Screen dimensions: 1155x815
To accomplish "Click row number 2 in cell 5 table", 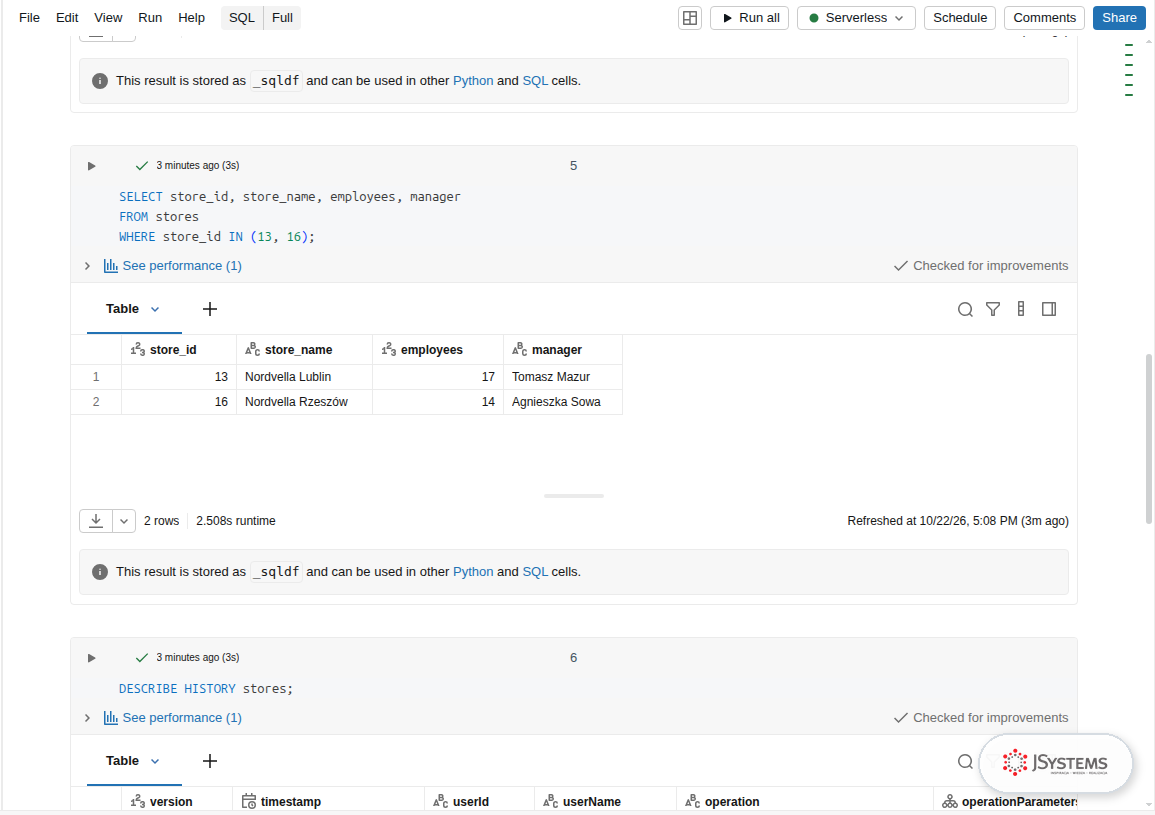I will pyautogui.click(x=96, y=402).
